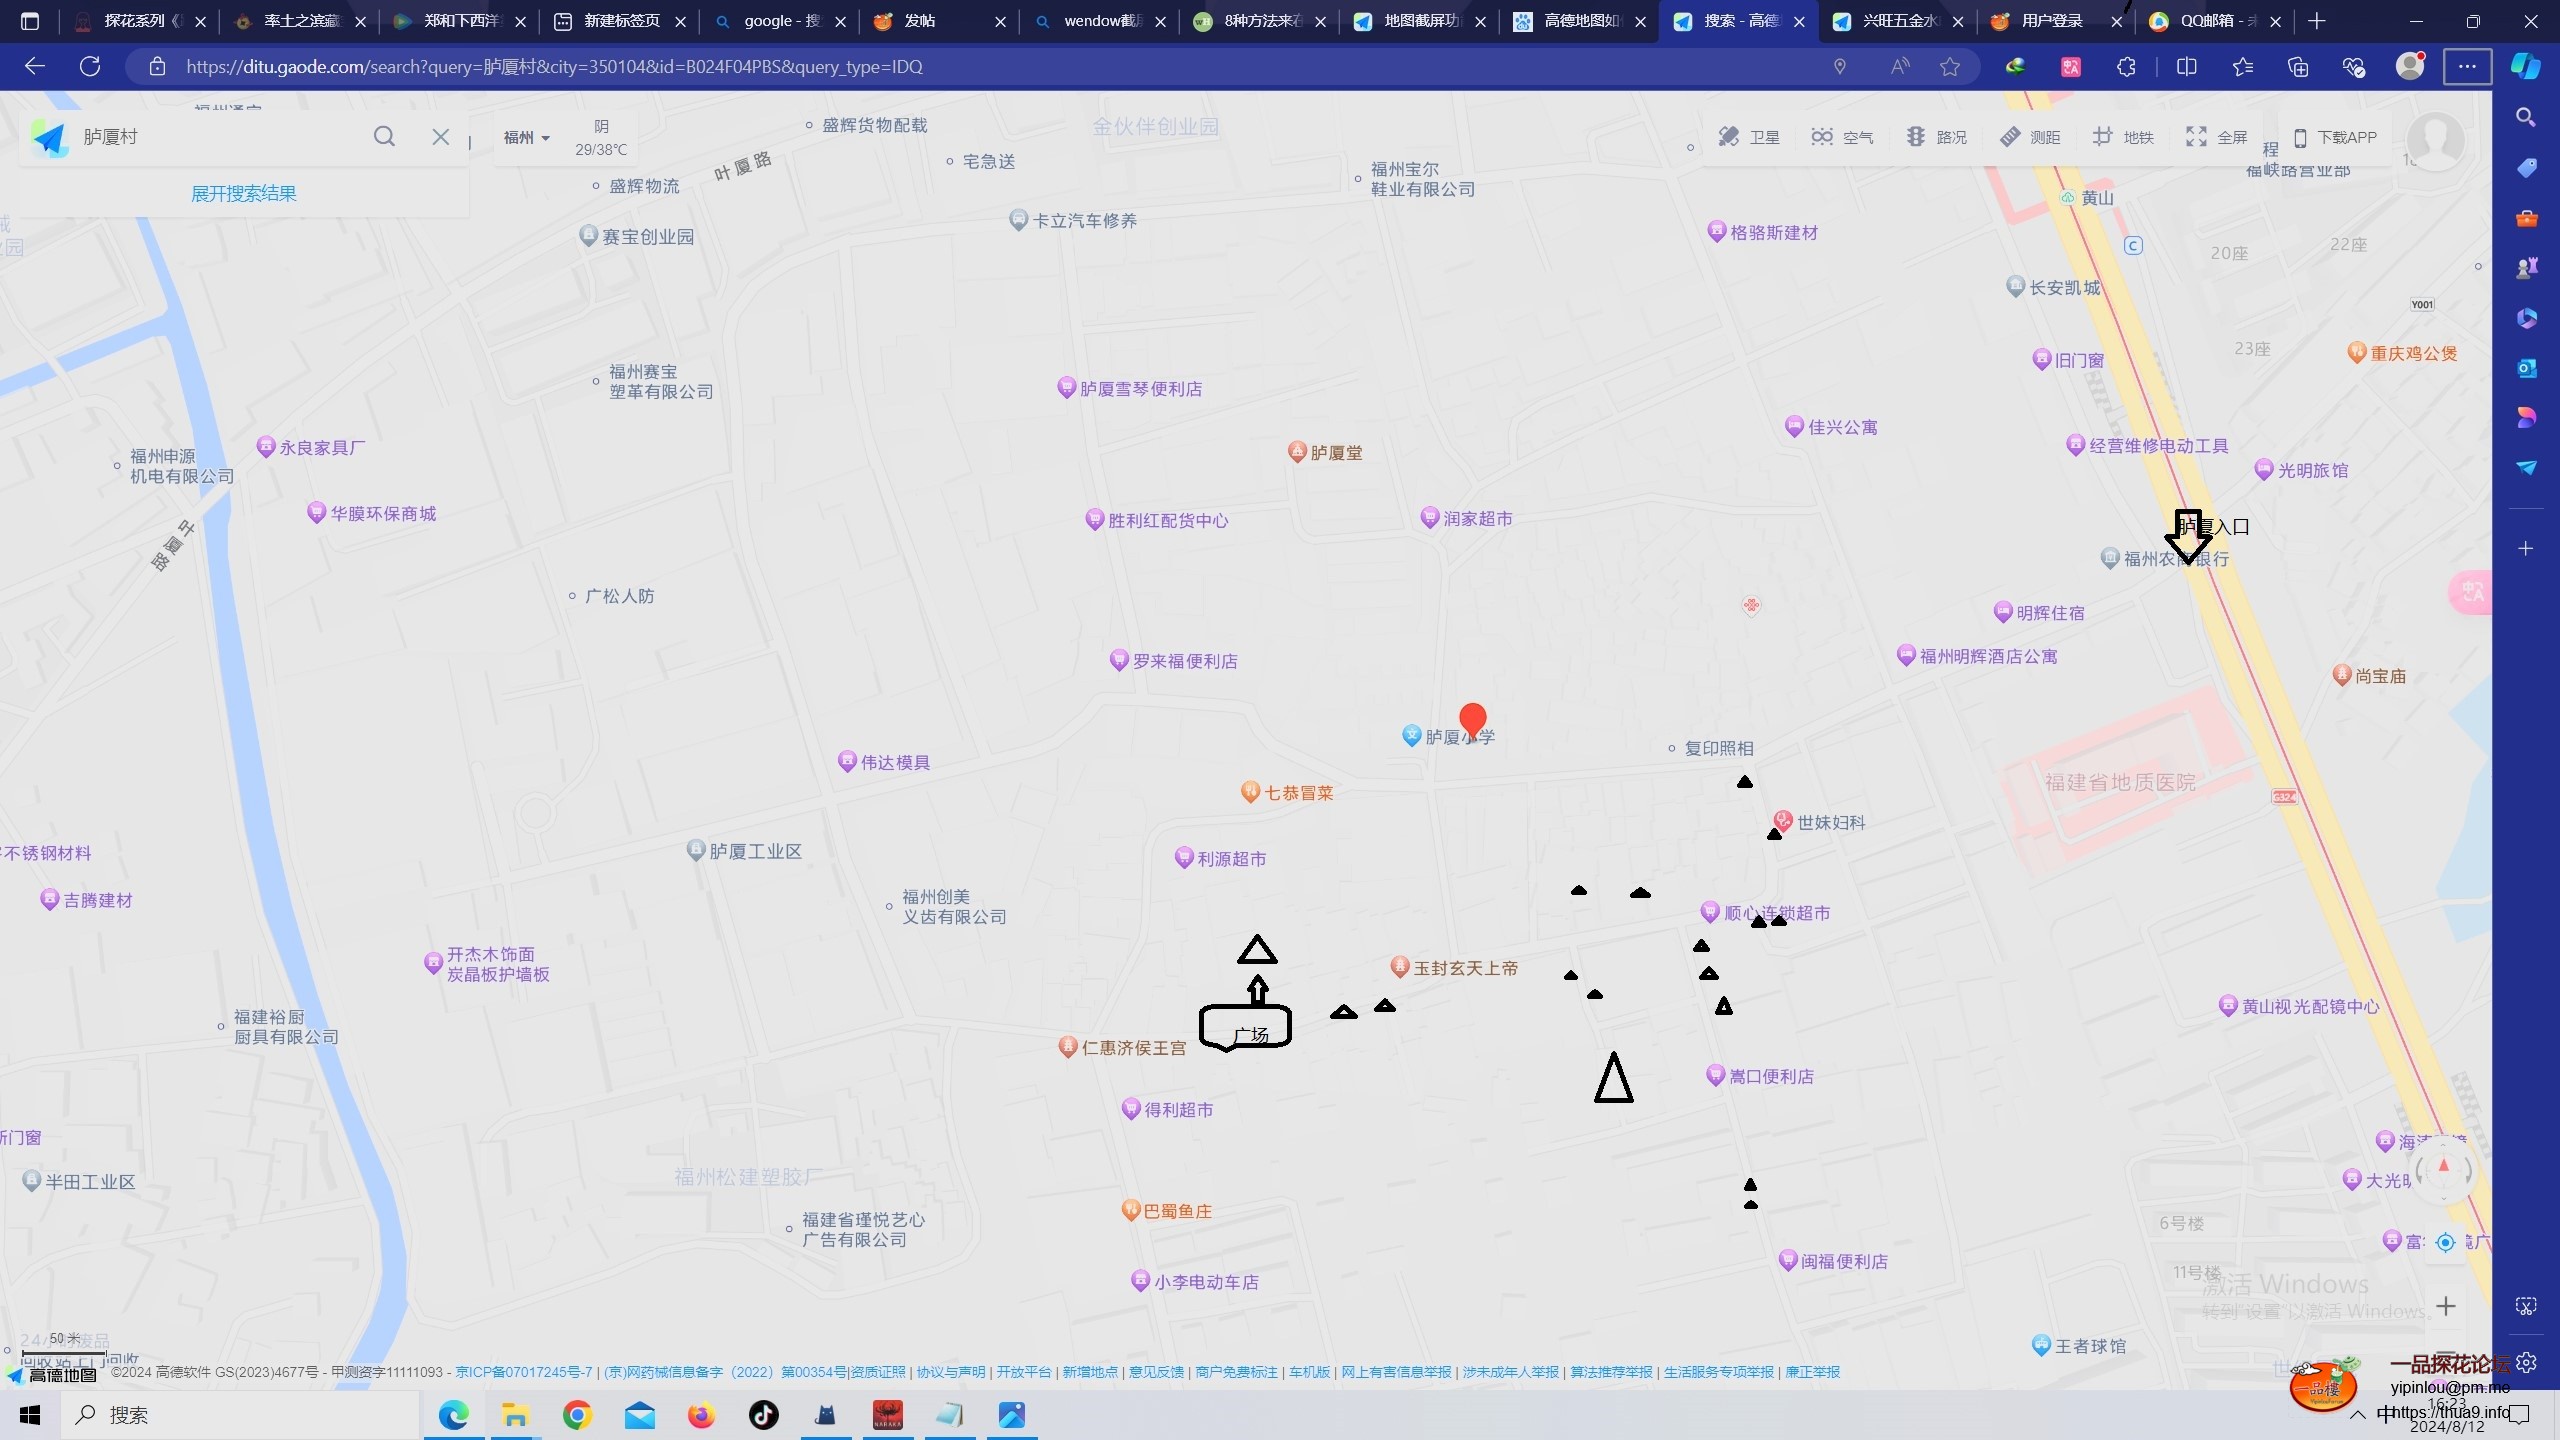Open the air quality (空气) overlay
The height and width of the screenshot is (1440, 2560).
coord(1842,137)
